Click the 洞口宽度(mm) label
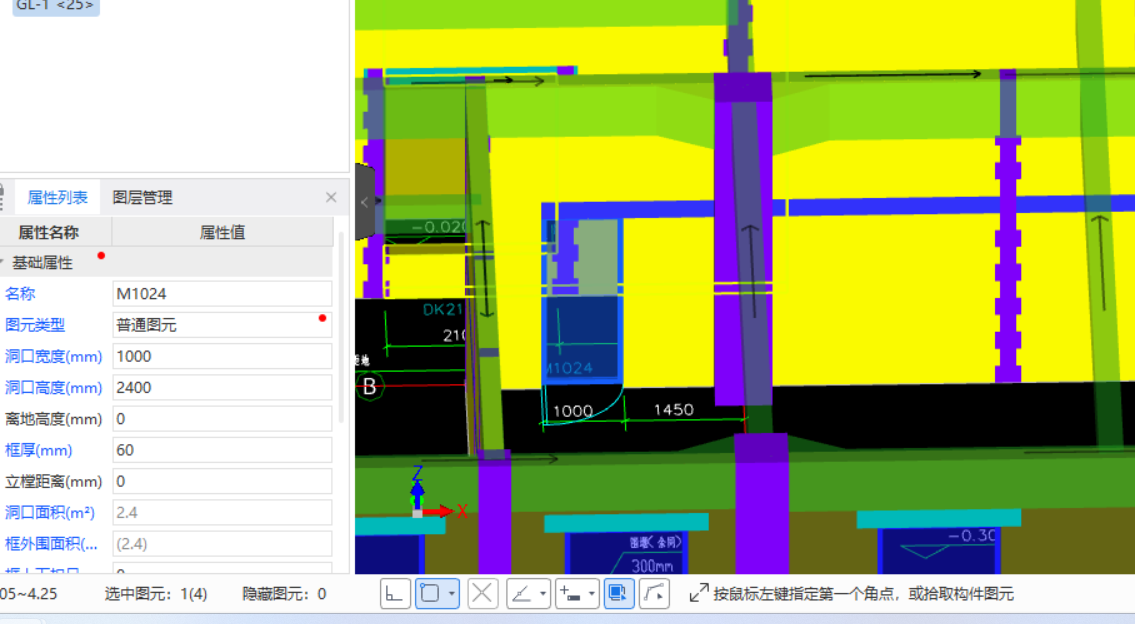This screenshot has width=1135, height=624. point(54,356)
